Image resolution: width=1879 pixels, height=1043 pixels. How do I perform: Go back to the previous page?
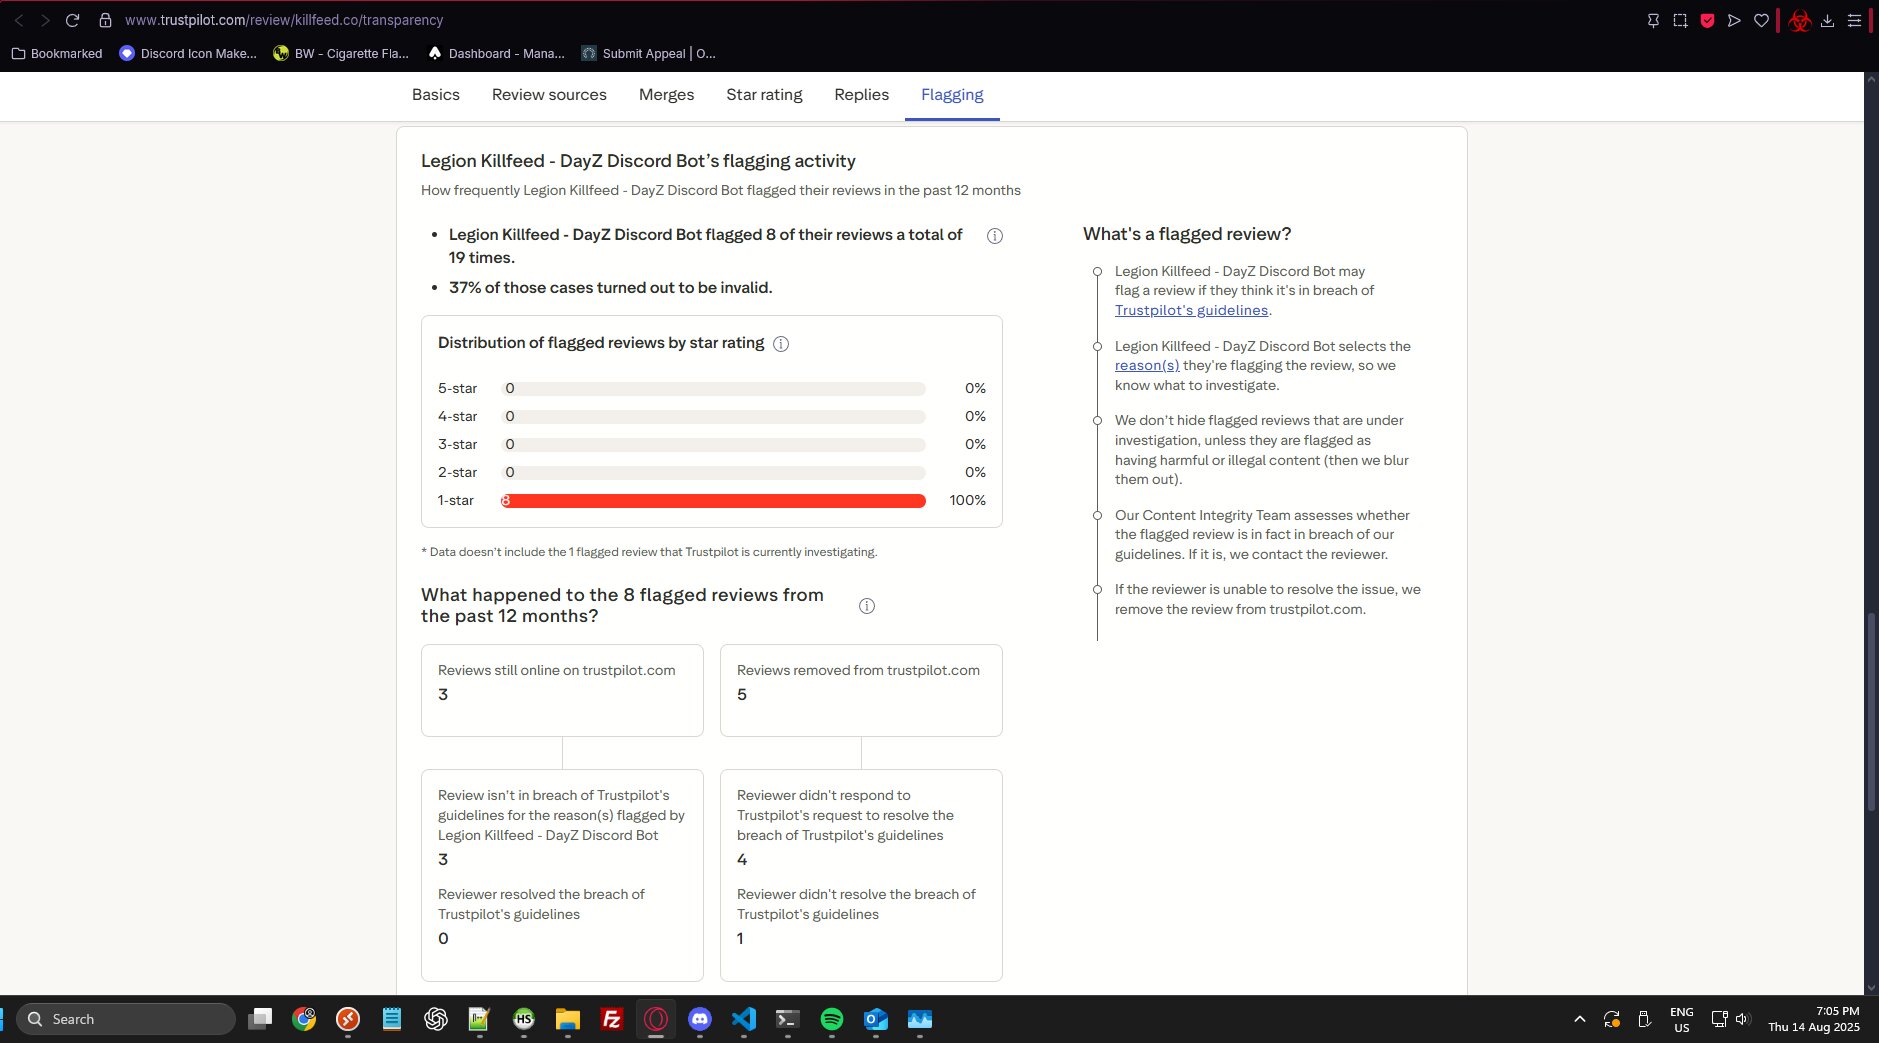(18, 20)
